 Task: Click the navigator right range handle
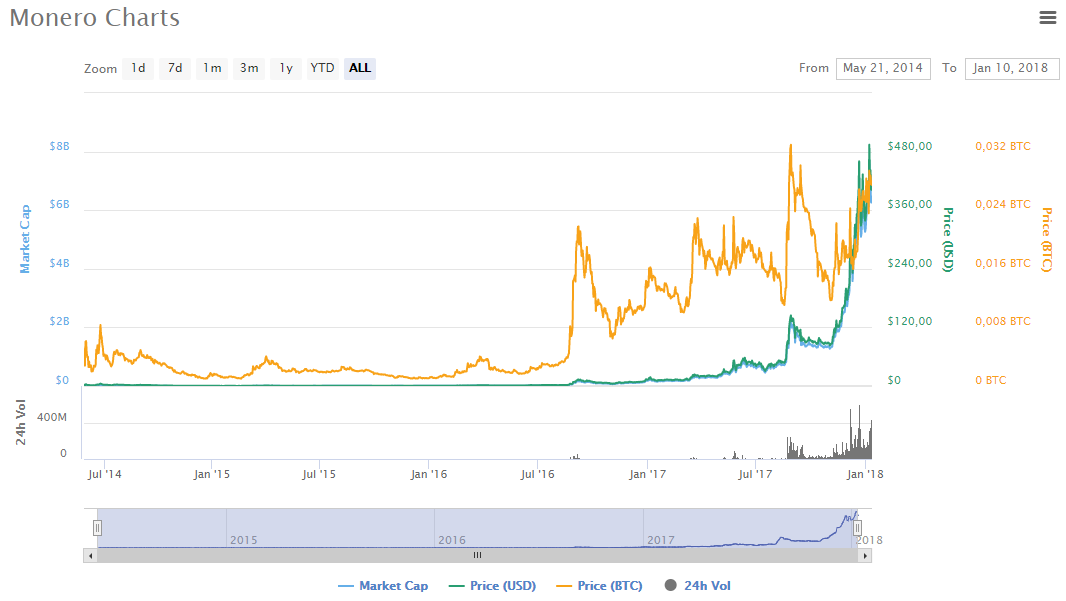pos(857,528)
